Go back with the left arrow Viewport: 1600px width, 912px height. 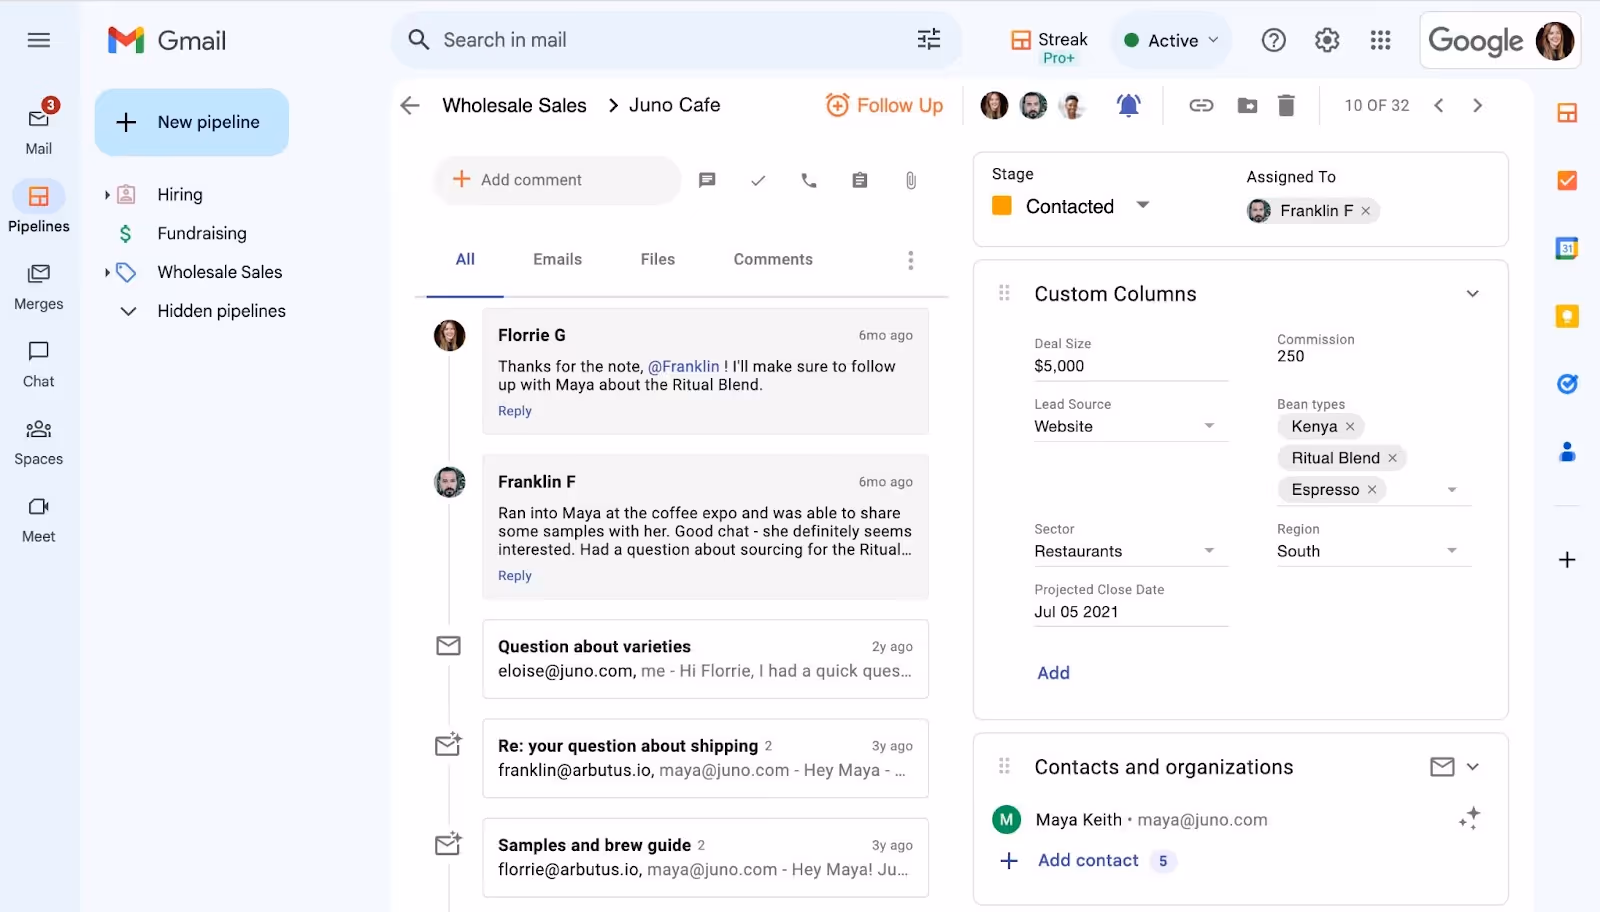click(410, 105)
